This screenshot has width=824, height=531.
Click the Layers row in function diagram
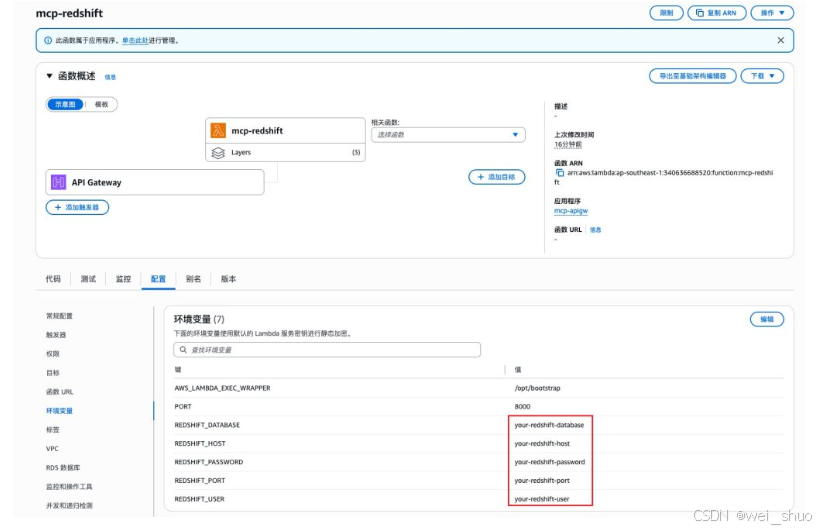coord(285,152)
